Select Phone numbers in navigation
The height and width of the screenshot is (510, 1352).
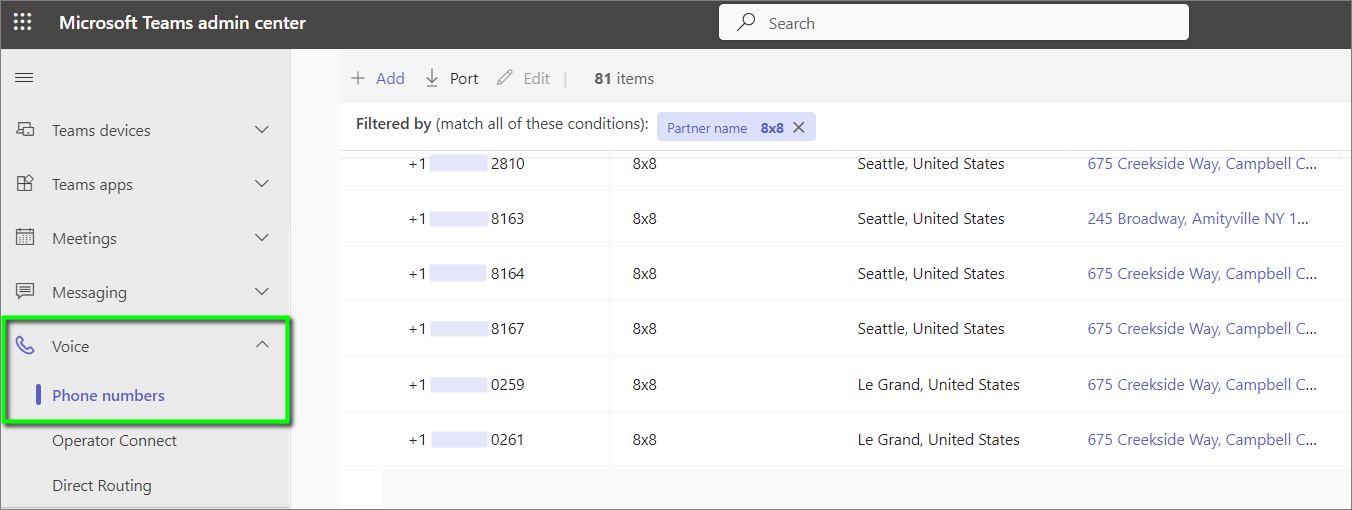click(x=108, y=396)
